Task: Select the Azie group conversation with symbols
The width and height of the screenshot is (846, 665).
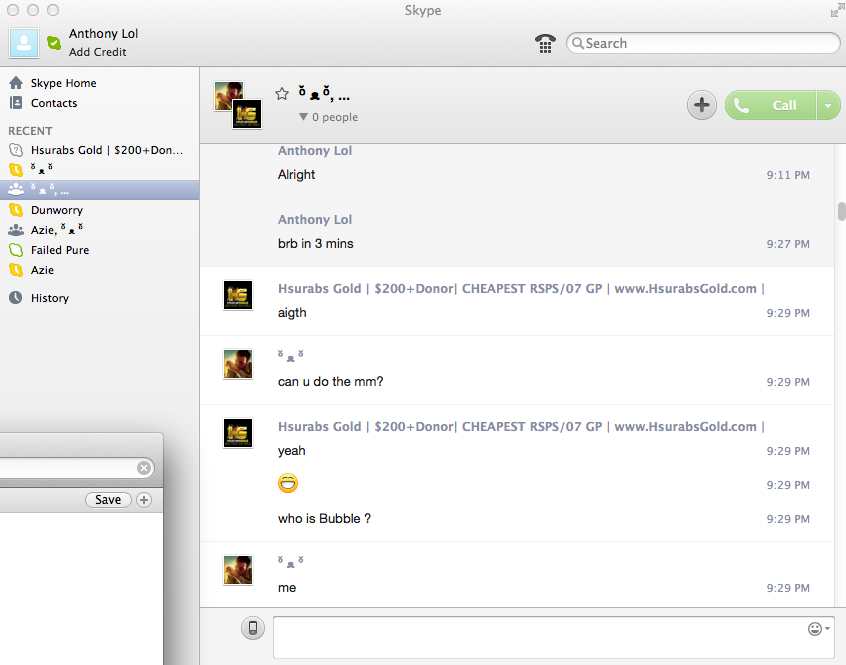Action: click(x=99, y=230)
